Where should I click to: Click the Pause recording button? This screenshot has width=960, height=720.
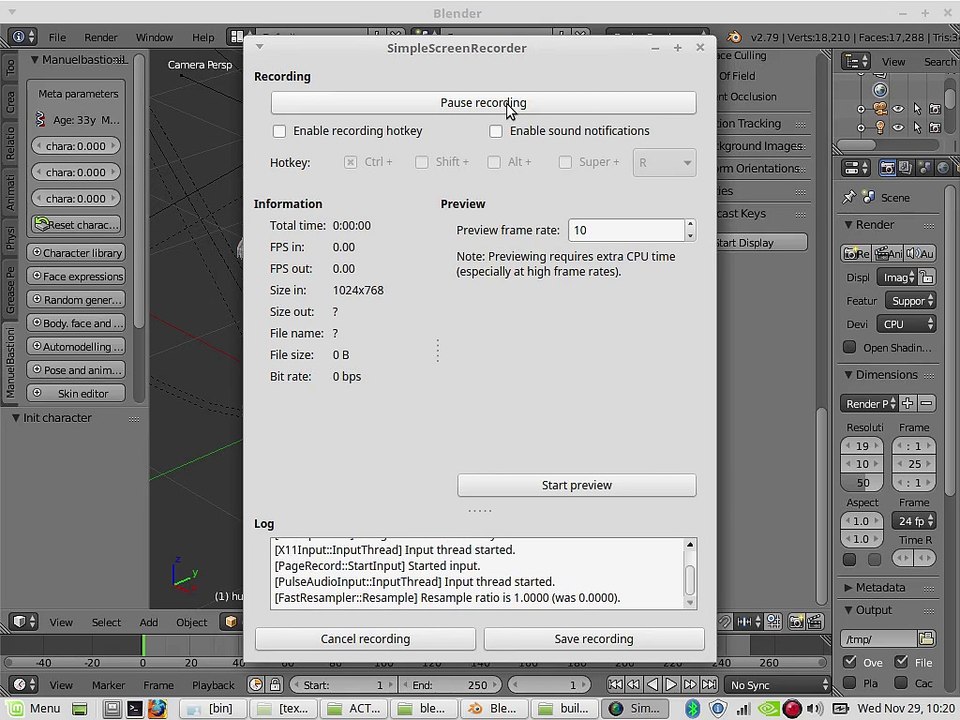coord(483,103)
